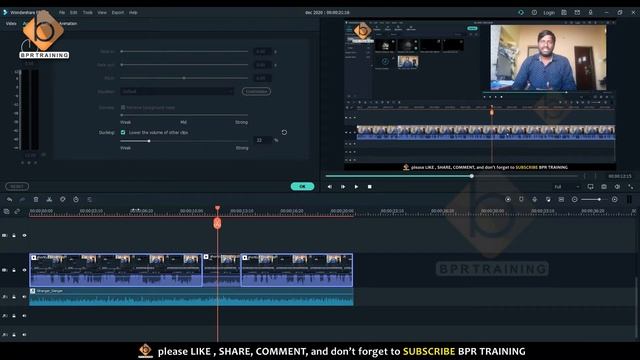
Task: Click the timeline zoom out button
Action: (x=575, y=200)
